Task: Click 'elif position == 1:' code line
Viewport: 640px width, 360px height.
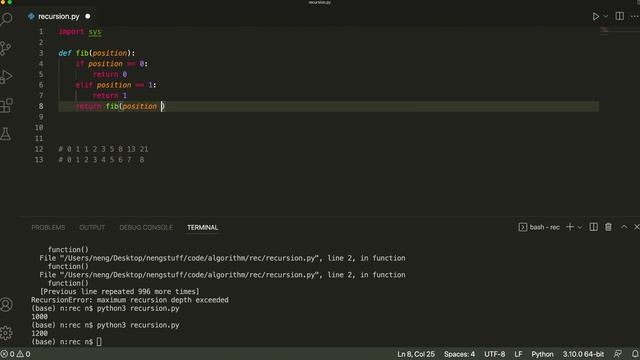Action: (116, 85)
